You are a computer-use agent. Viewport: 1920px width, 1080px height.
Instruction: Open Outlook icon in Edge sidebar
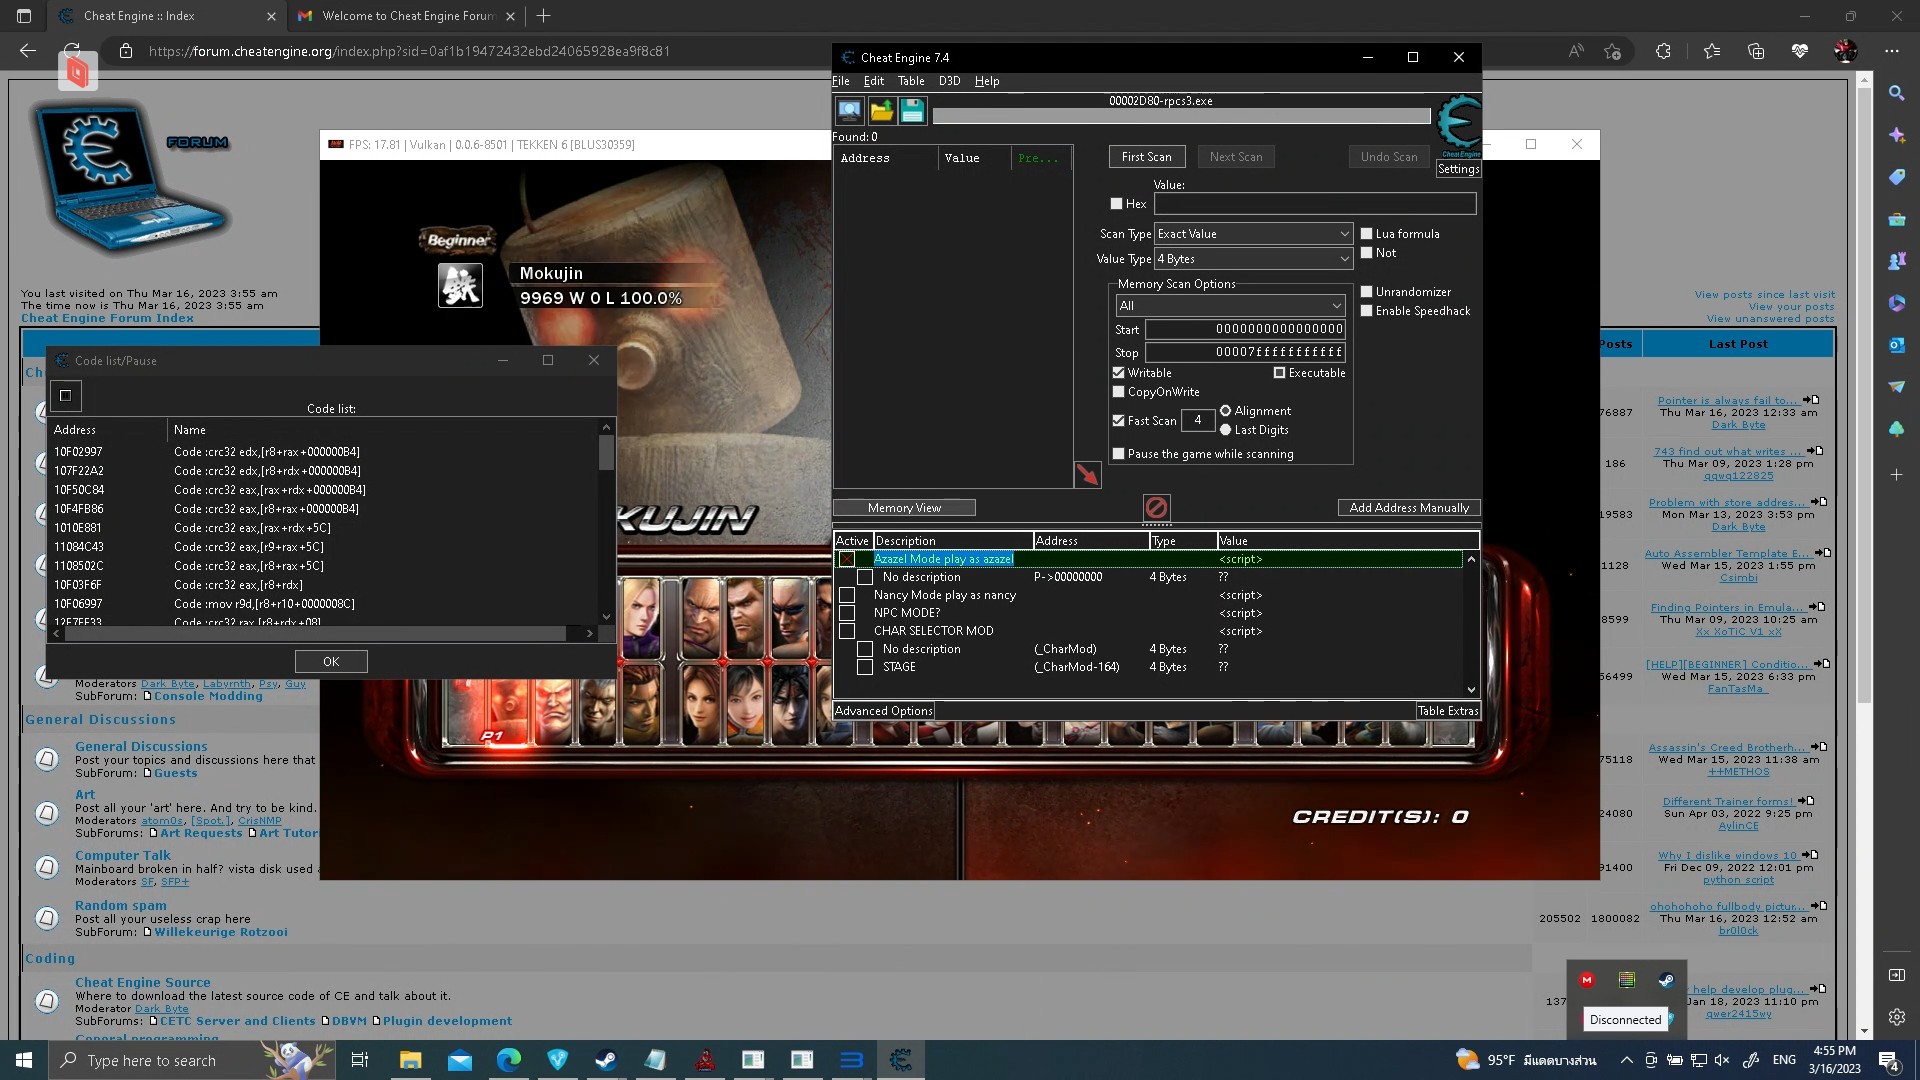tap(1896, 345)
